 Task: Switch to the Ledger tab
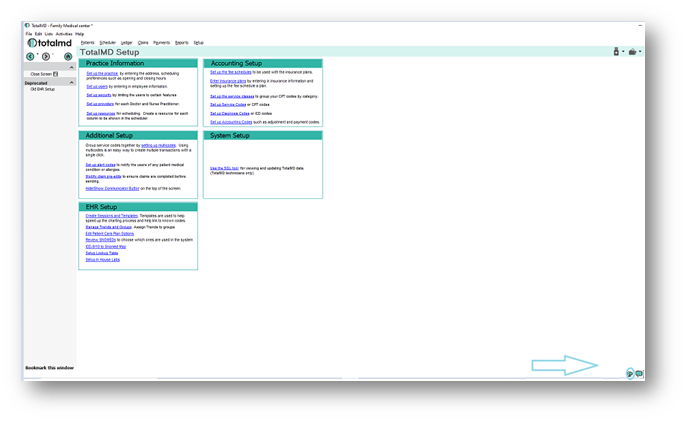point(127,43)
